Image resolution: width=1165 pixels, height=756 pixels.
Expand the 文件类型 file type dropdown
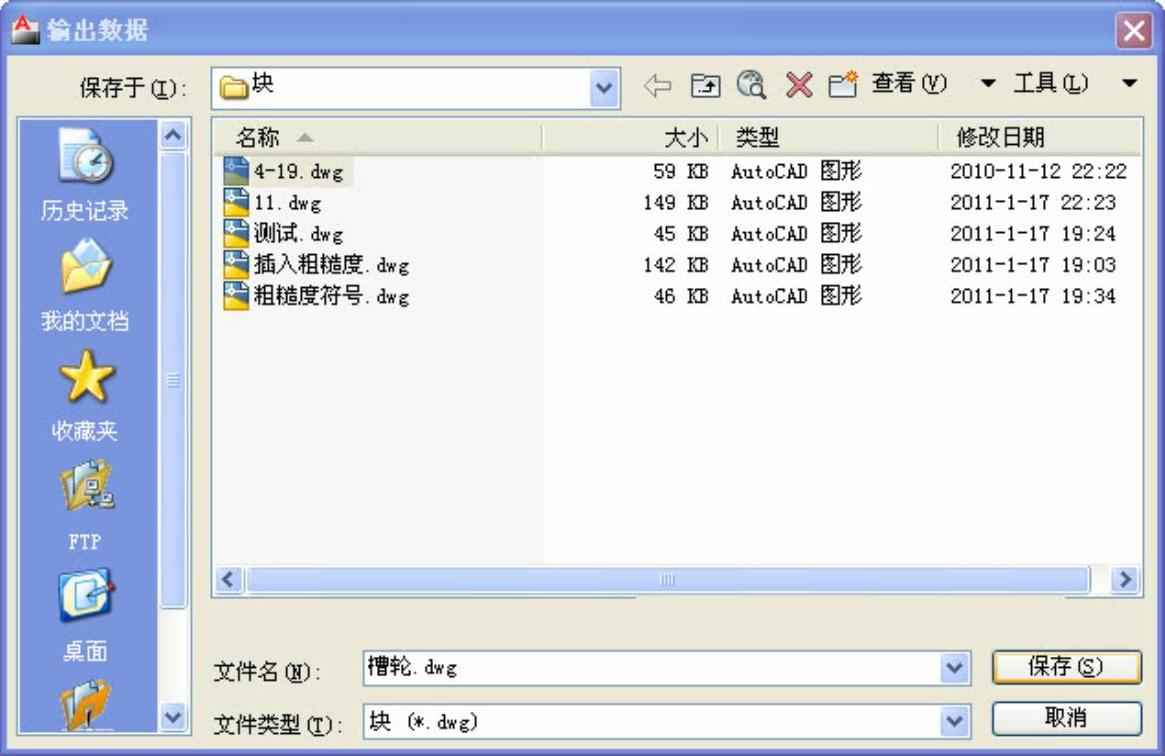pos(955,721)
